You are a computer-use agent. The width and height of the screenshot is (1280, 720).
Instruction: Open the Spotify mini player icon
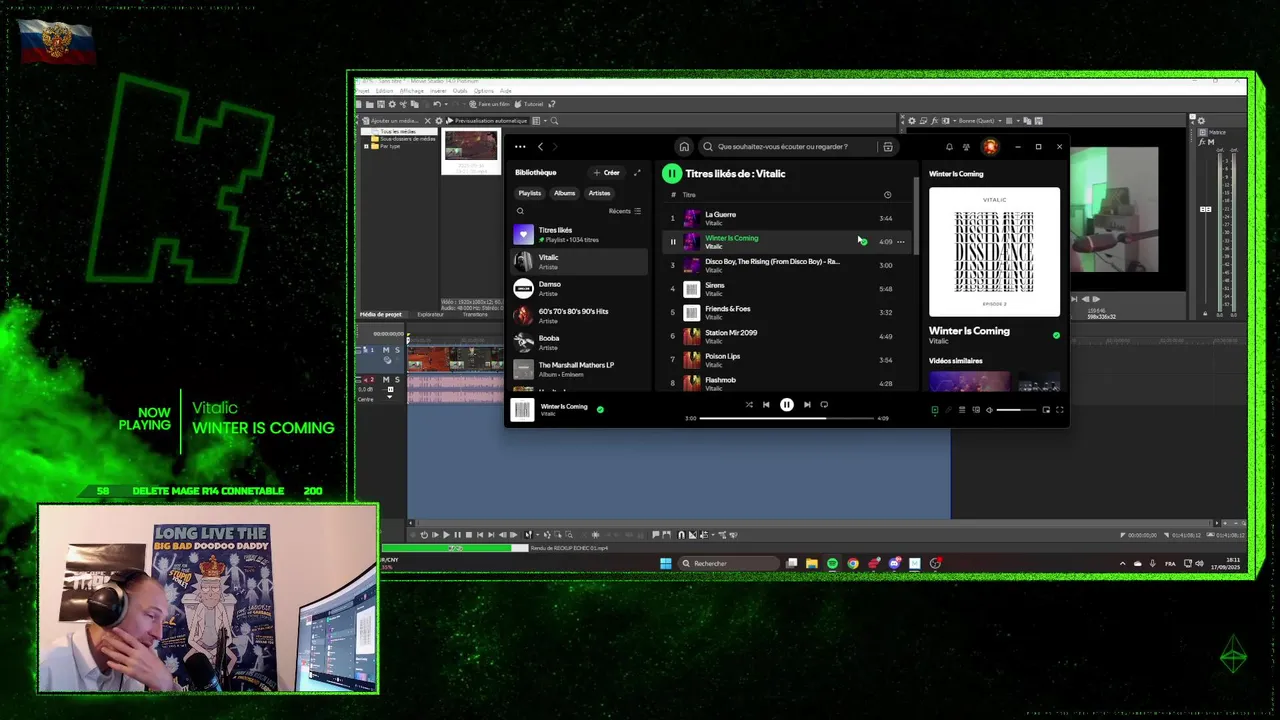point(1046,410)
